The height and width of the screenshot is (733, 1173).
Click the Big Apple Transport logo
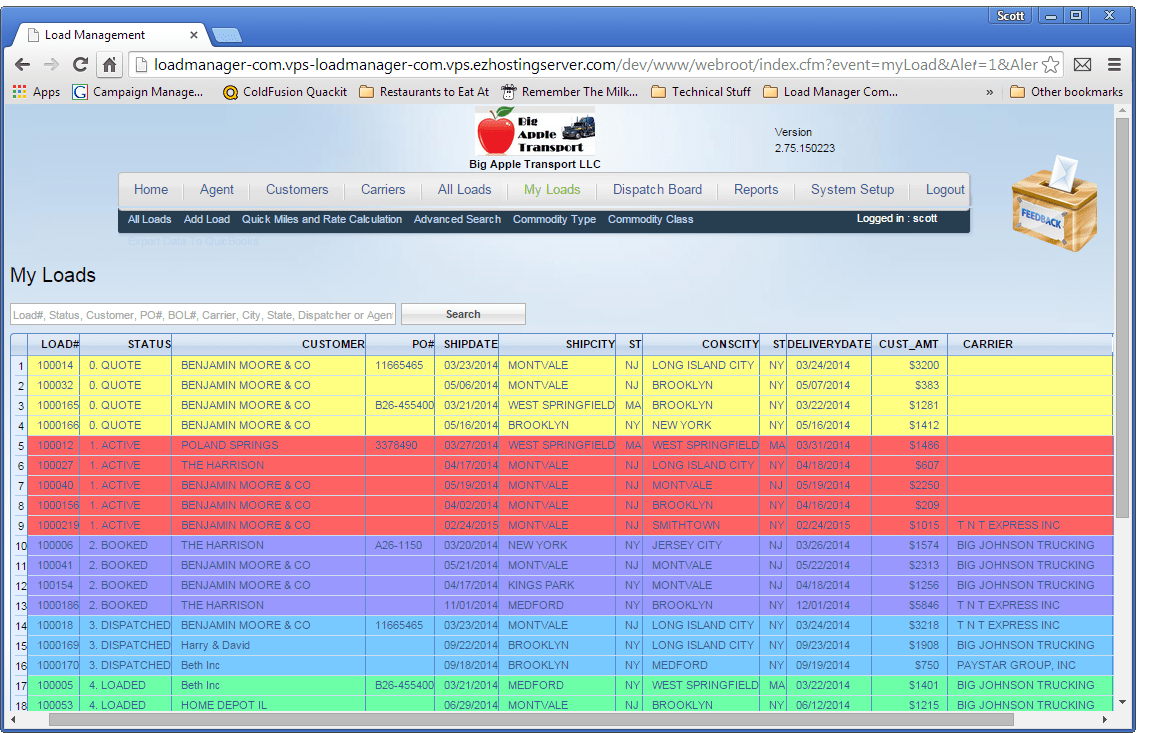click(535, 130)
